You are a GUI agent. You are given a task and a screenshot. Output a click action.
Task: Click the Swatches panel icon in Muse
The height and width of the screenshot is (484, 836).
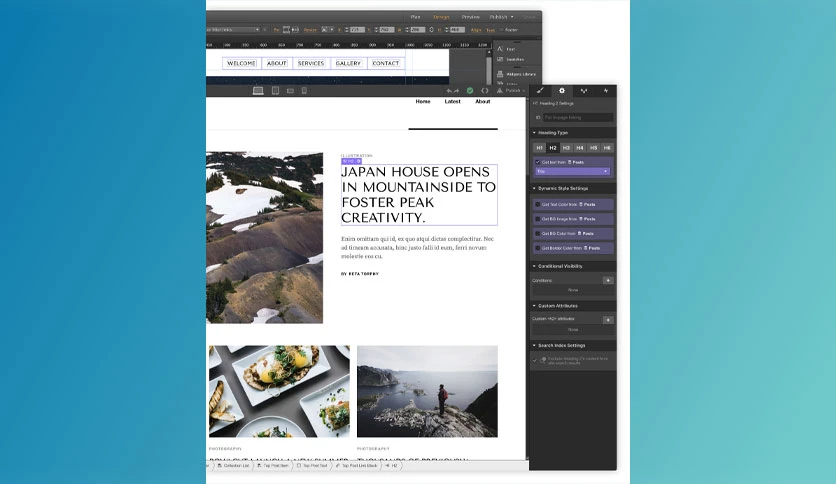tap(500, 59)
